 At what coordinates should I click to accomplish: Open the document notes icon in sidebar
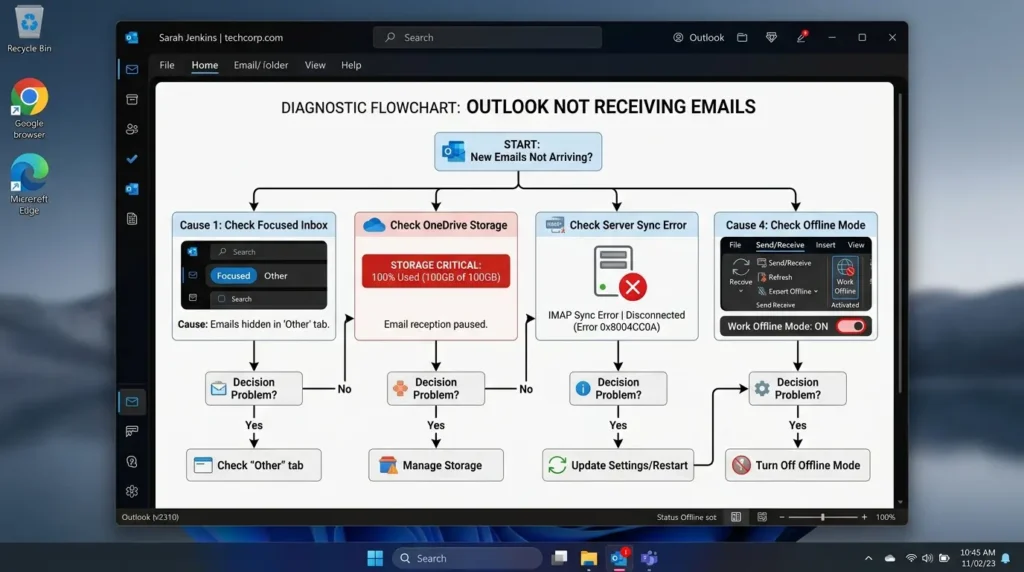tap(132, 219)
